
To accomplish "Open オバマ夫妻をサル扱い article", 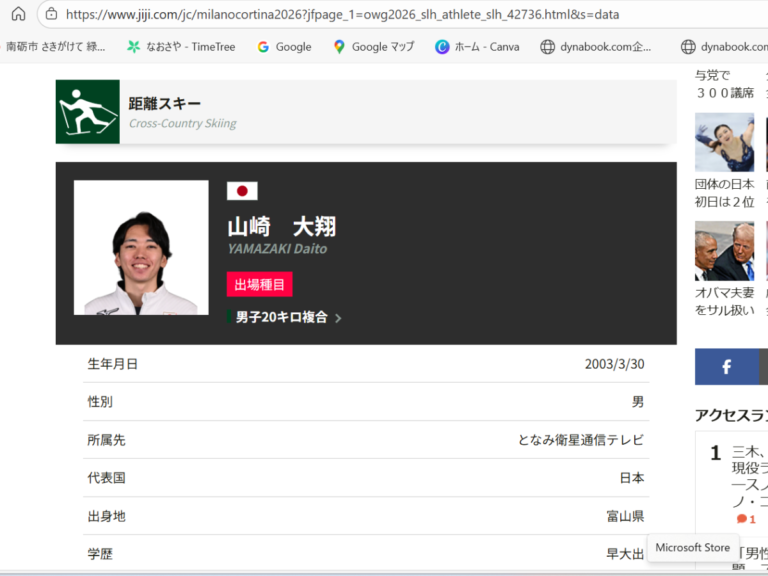I will tap(724, 301).
